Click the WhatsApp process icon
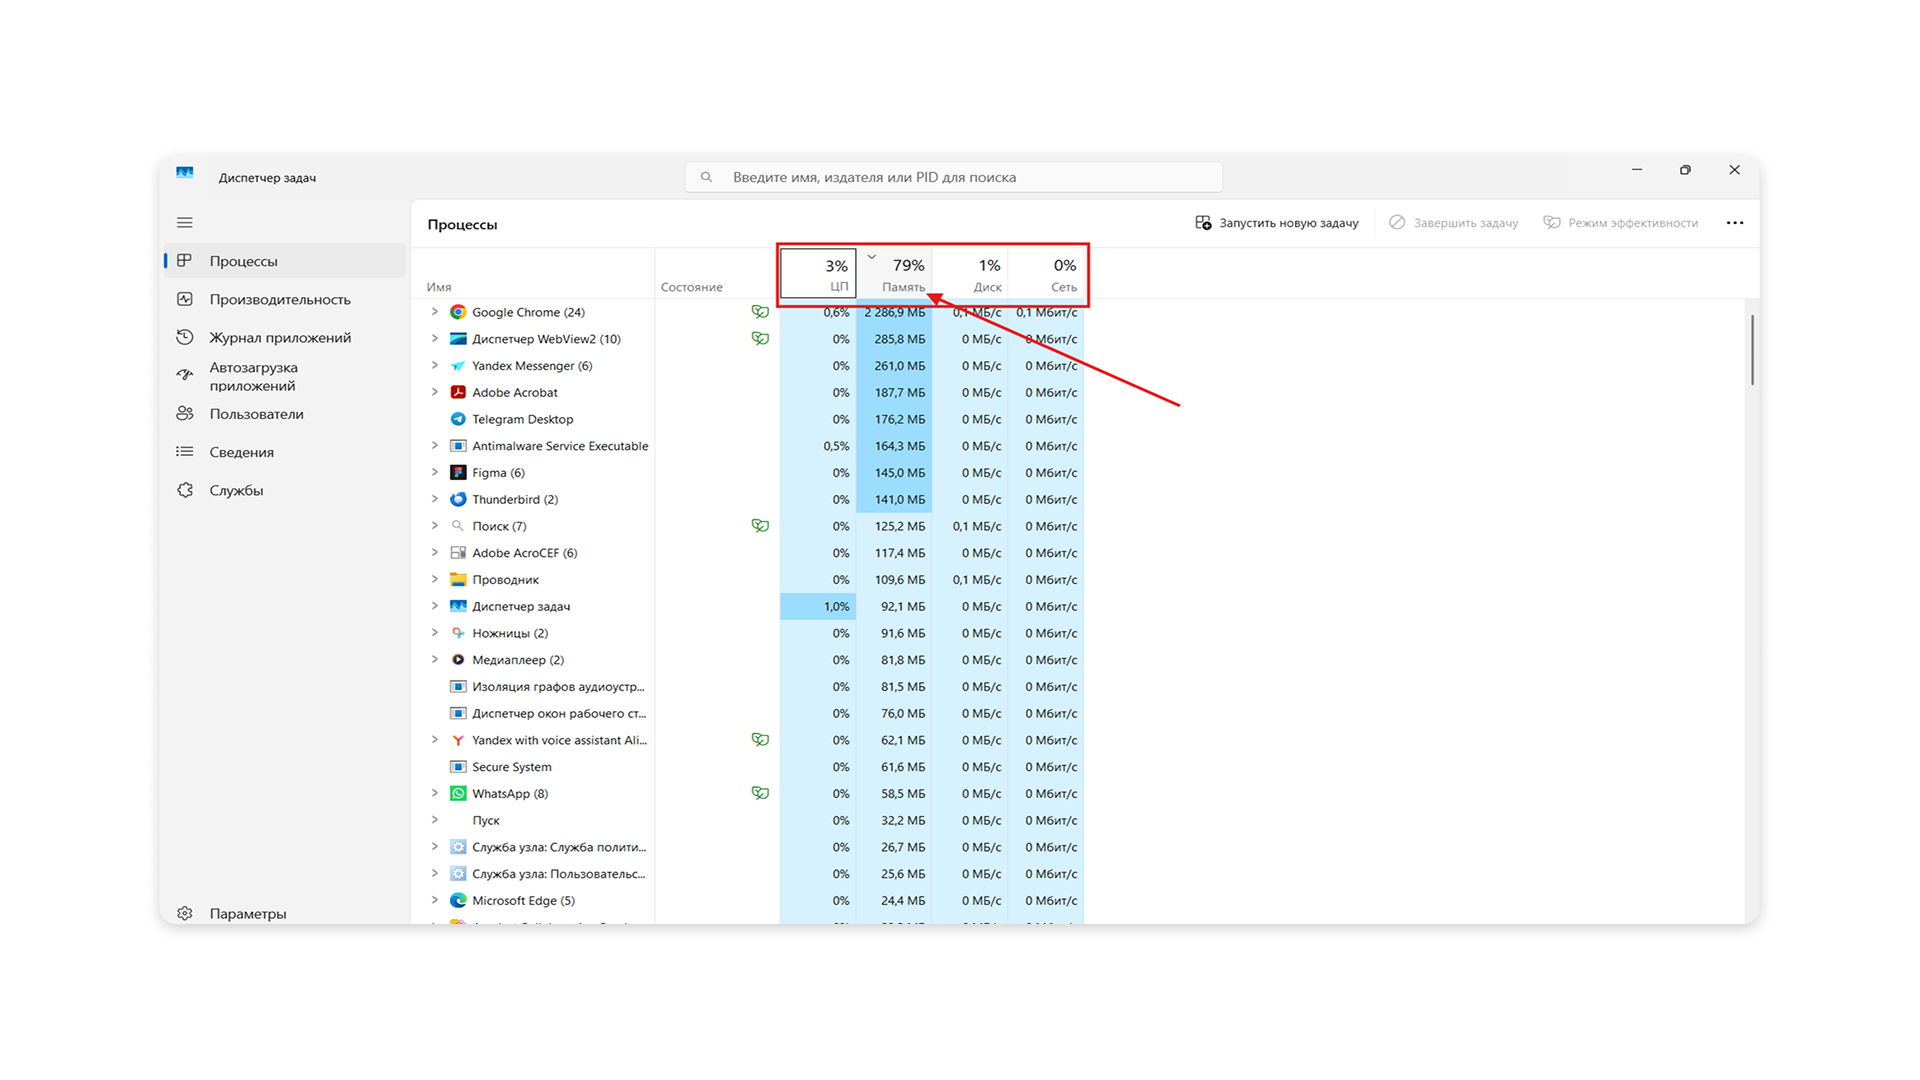The image size is (1920, 1080). [x=458, y=793]
